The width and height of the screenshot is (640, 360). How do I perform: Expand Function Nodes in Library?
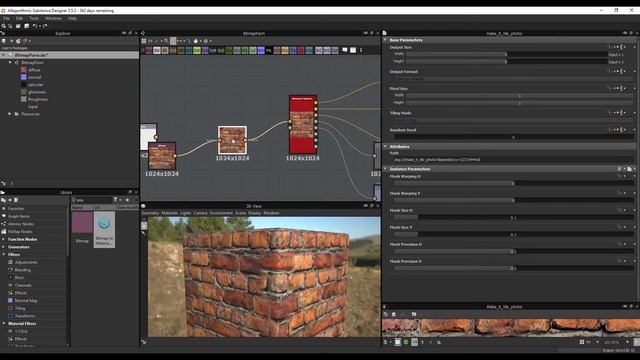(4, 239)
